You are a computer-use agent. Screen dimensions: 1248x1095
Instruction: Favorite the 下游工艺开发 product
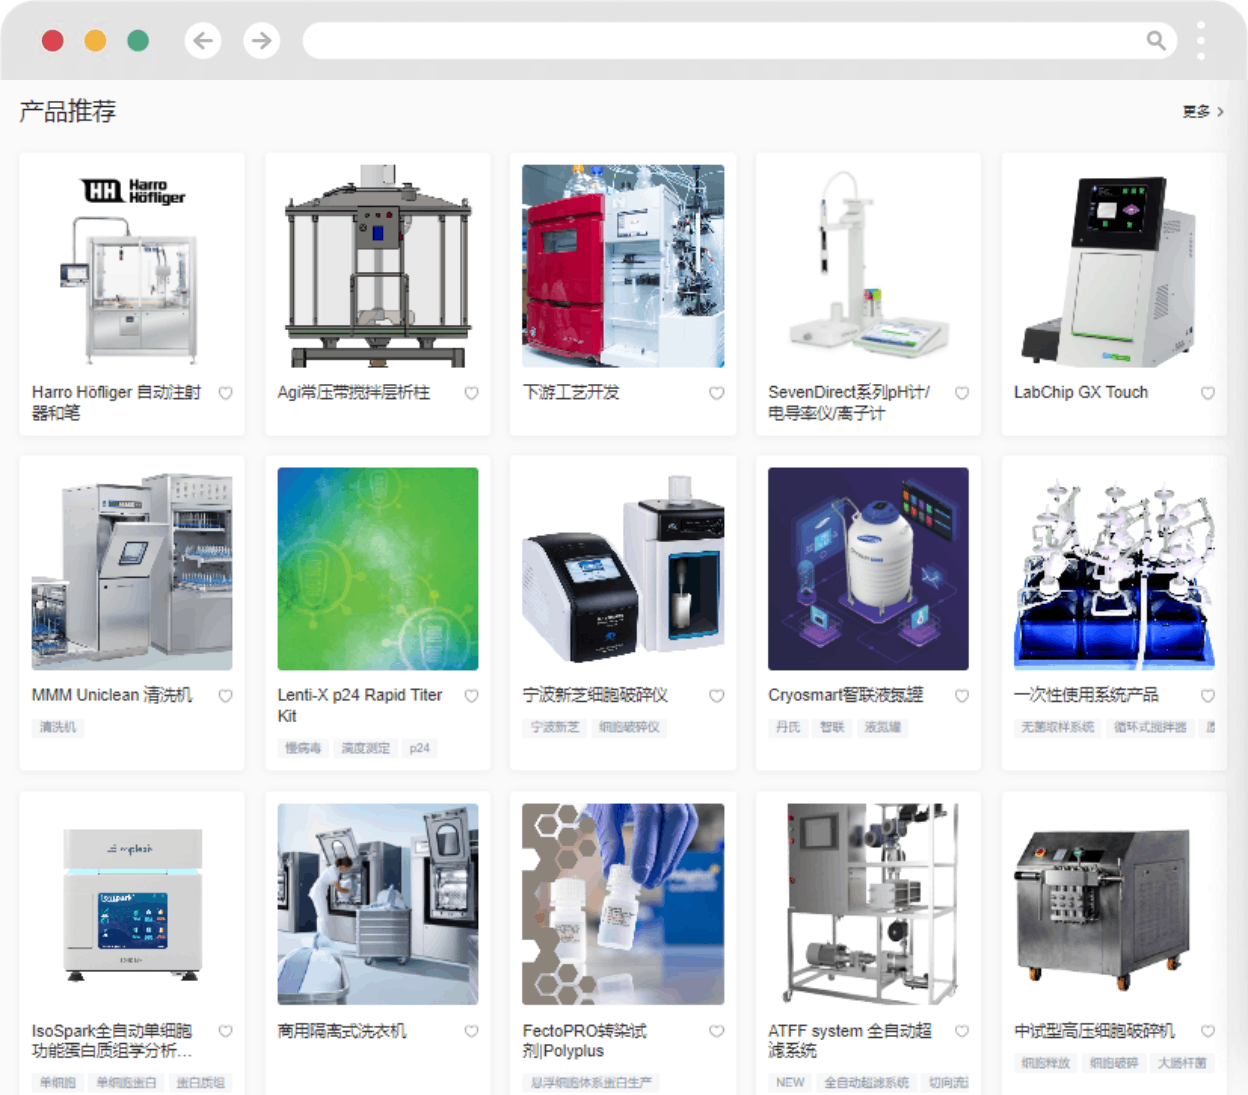coord(717,393)
